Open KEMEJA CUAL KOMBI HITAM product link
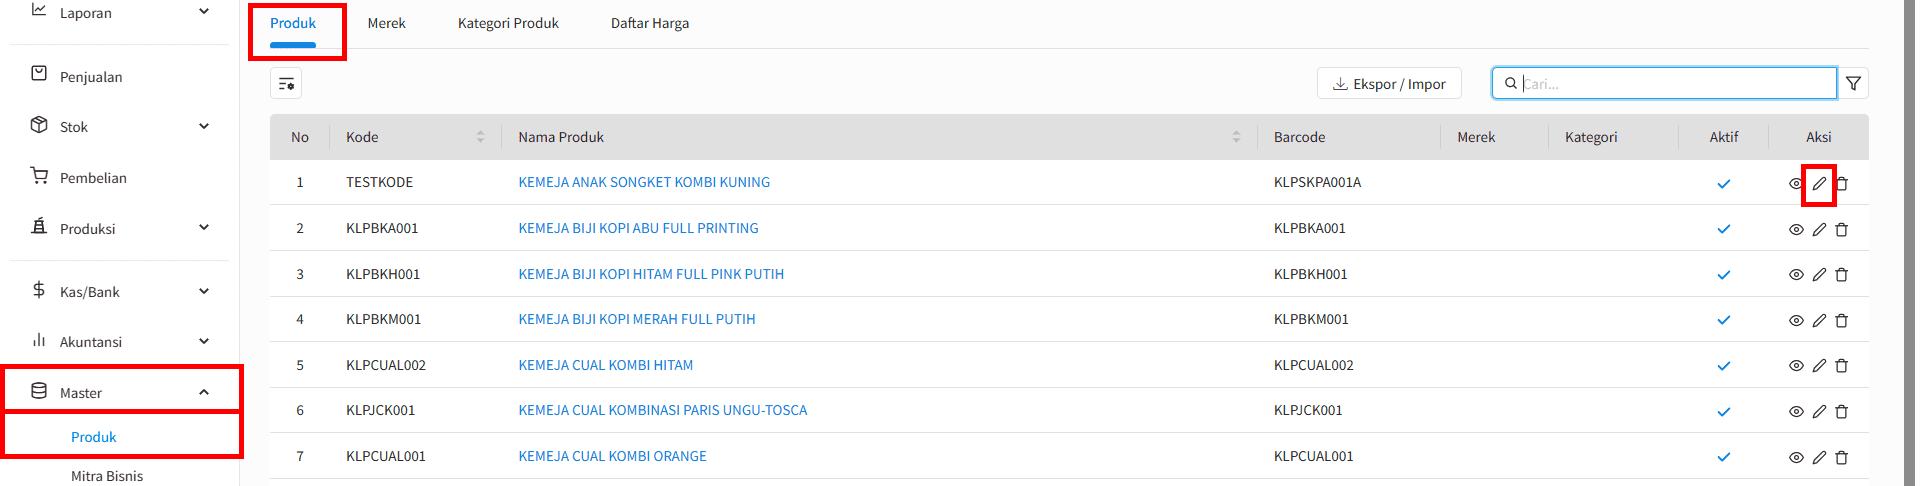This screenshot has height=486, width=1920. click(x=606, y=365)
